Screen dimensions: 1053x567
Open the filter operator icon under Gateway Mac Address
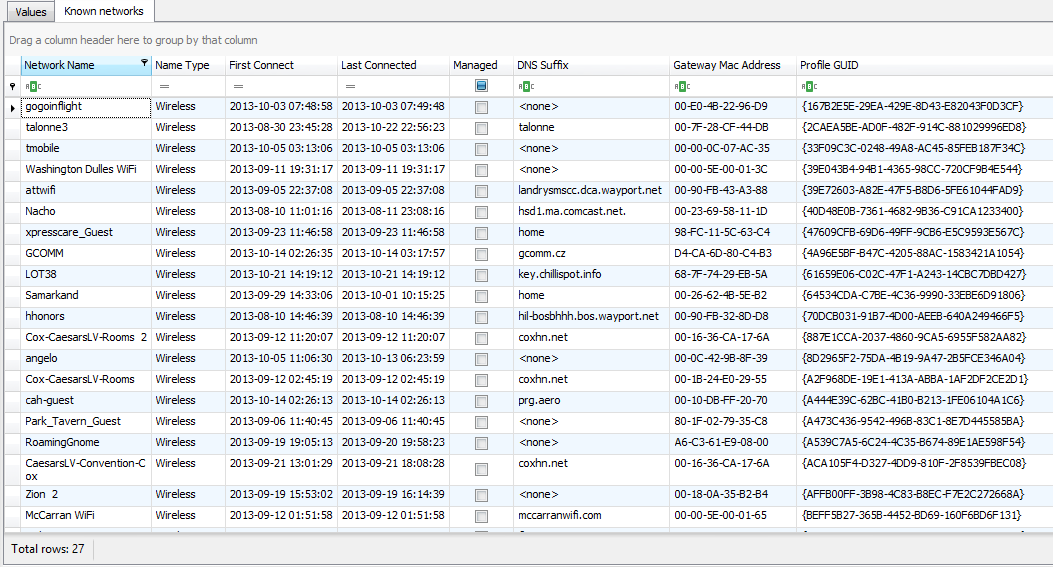pos(682,86)
